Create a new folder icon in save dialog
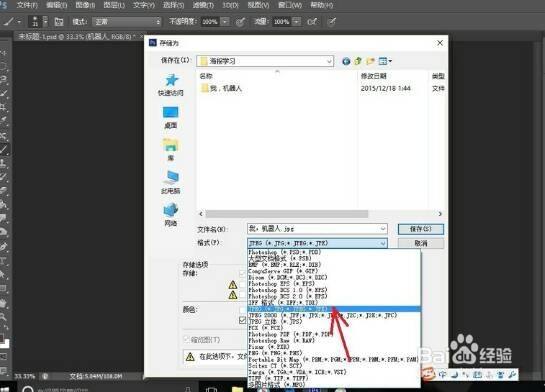The height and width of the screenshot is (392, 545). point(370,61)
